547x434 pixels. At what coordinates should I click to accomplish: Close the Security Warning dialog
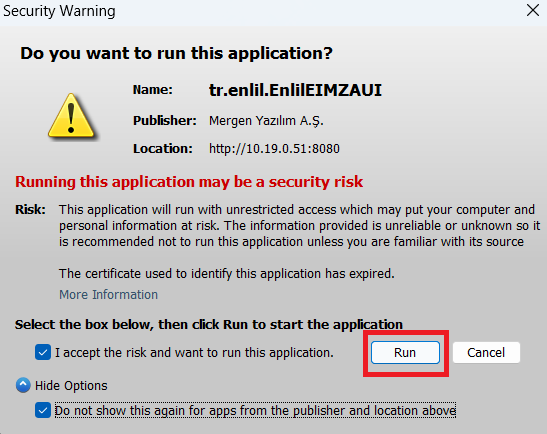(x=533, y=10)
